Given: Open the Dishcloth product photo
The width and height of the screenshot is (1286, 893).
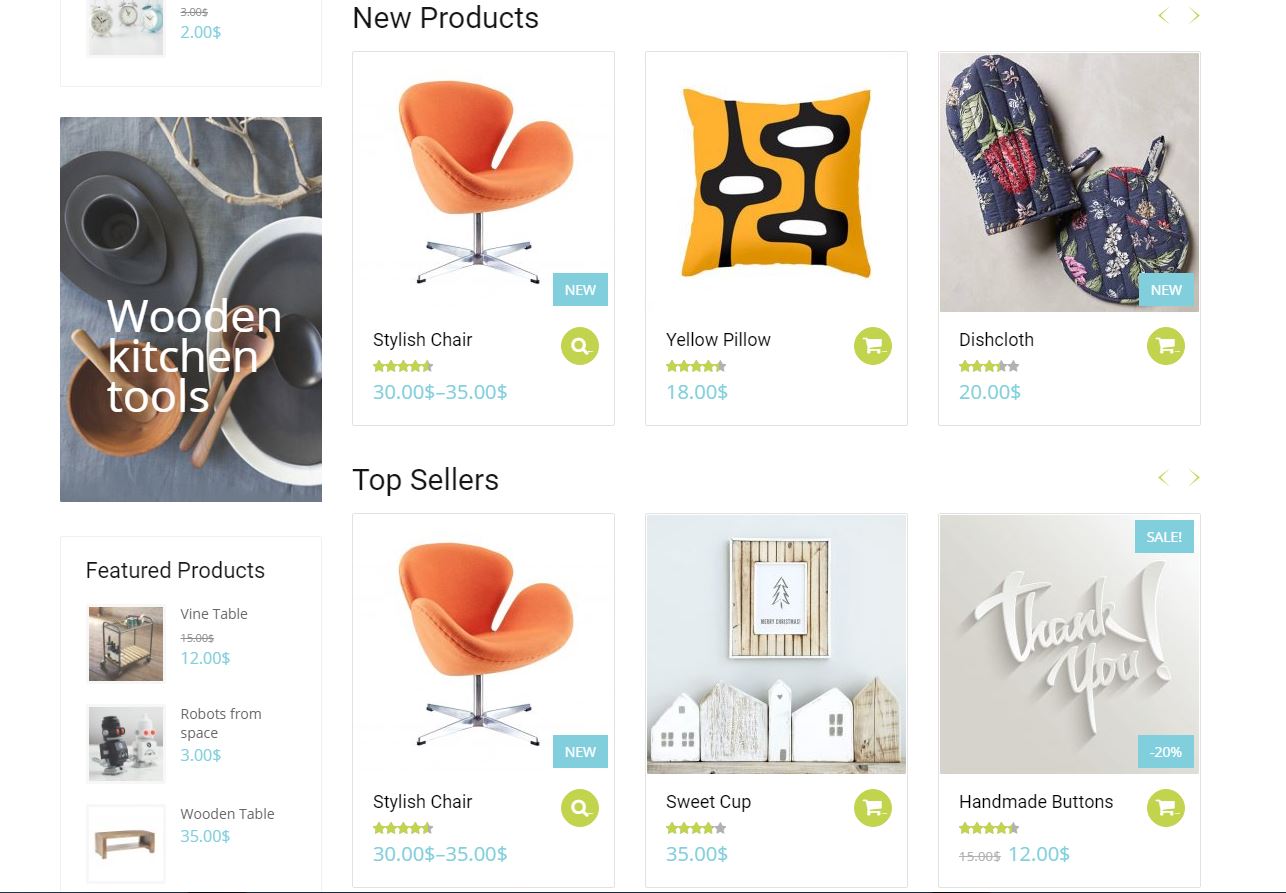Looking at the screenshot, I should tap(1069, 183).
